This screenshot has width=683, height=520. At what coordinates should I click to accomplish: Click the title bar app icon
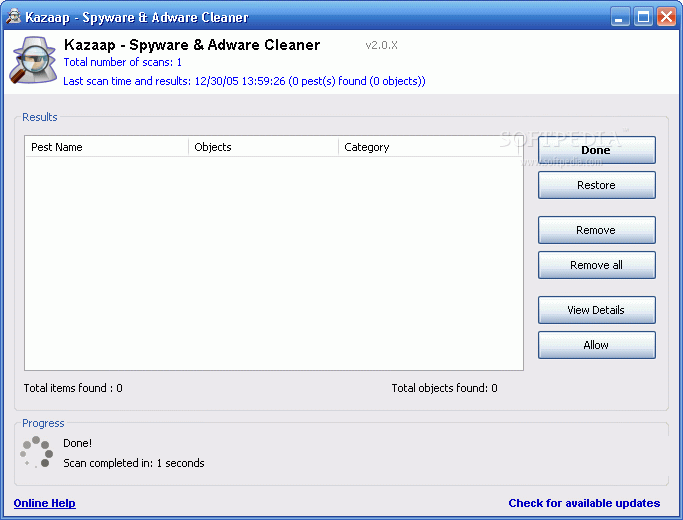(x=14, y=17)
